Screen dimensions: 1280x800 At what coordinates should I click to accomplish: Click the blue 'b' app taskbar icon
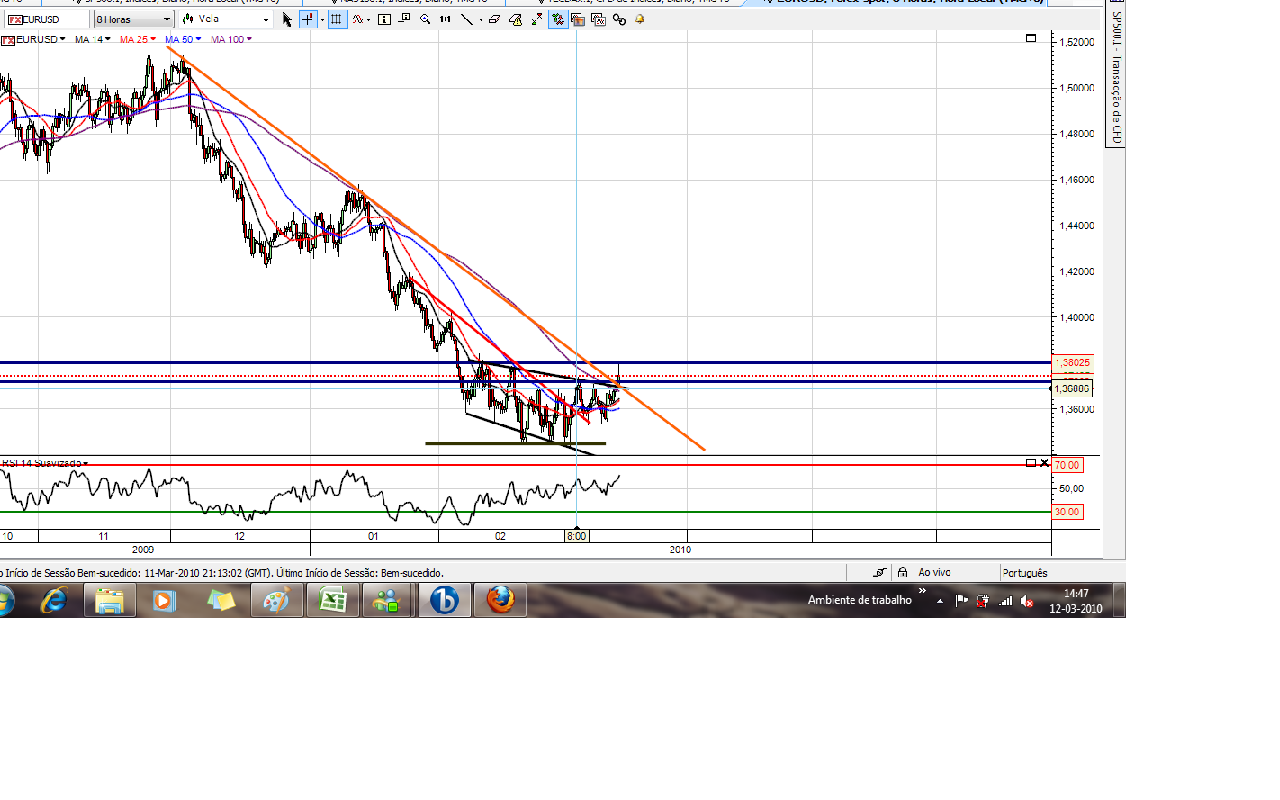(444, 600)
